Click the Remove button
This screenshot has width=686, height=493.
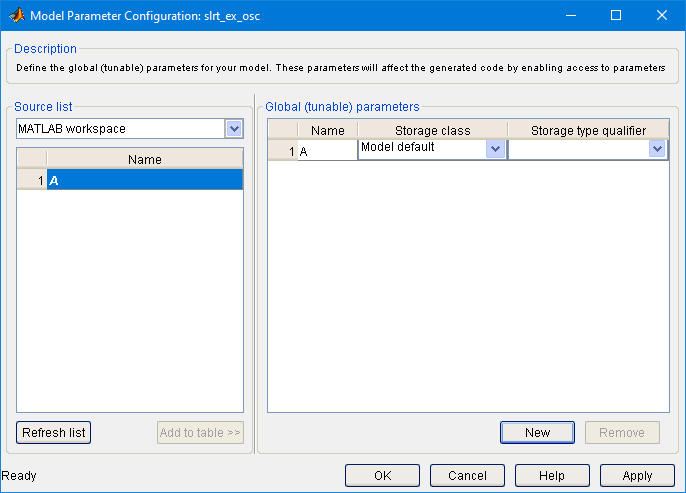pyautogui.click(x=622, y=433)
